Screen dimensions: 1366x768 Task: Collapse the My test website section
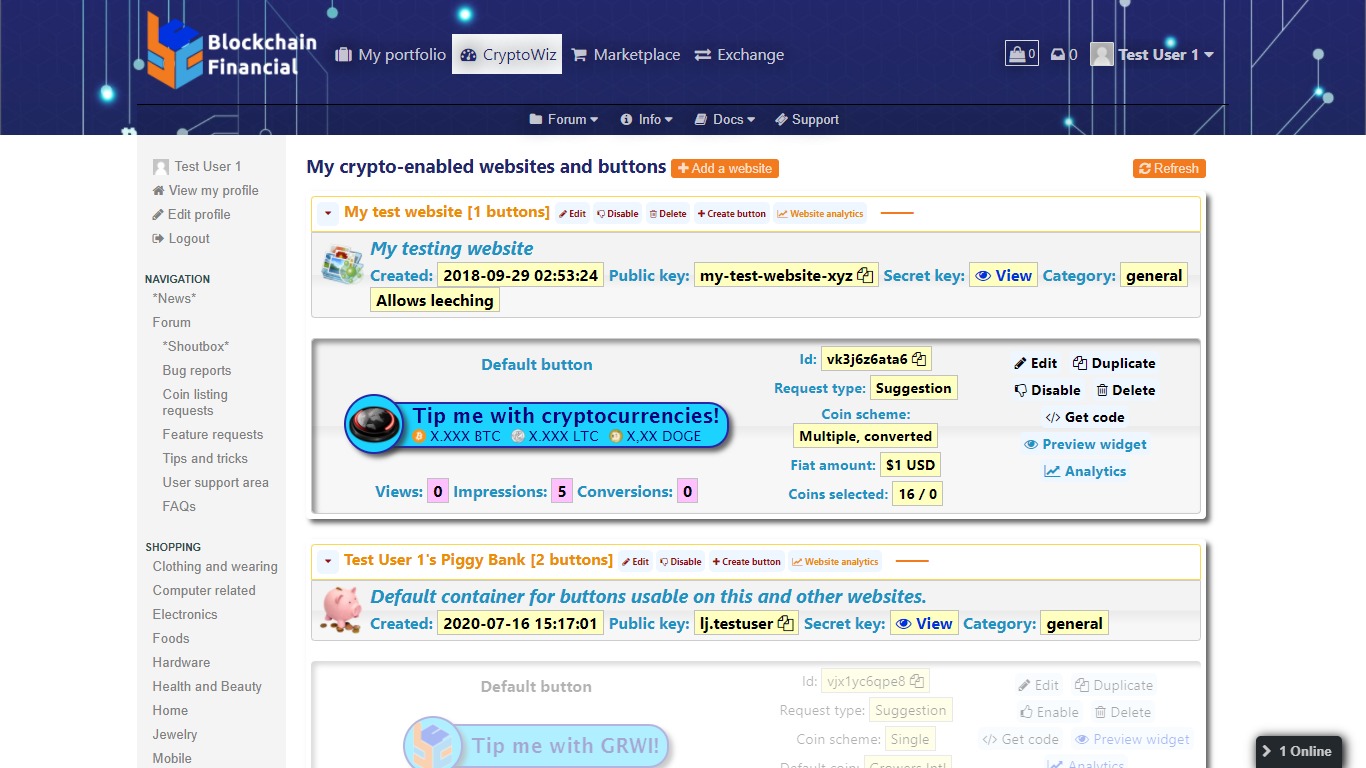point(328,214)
